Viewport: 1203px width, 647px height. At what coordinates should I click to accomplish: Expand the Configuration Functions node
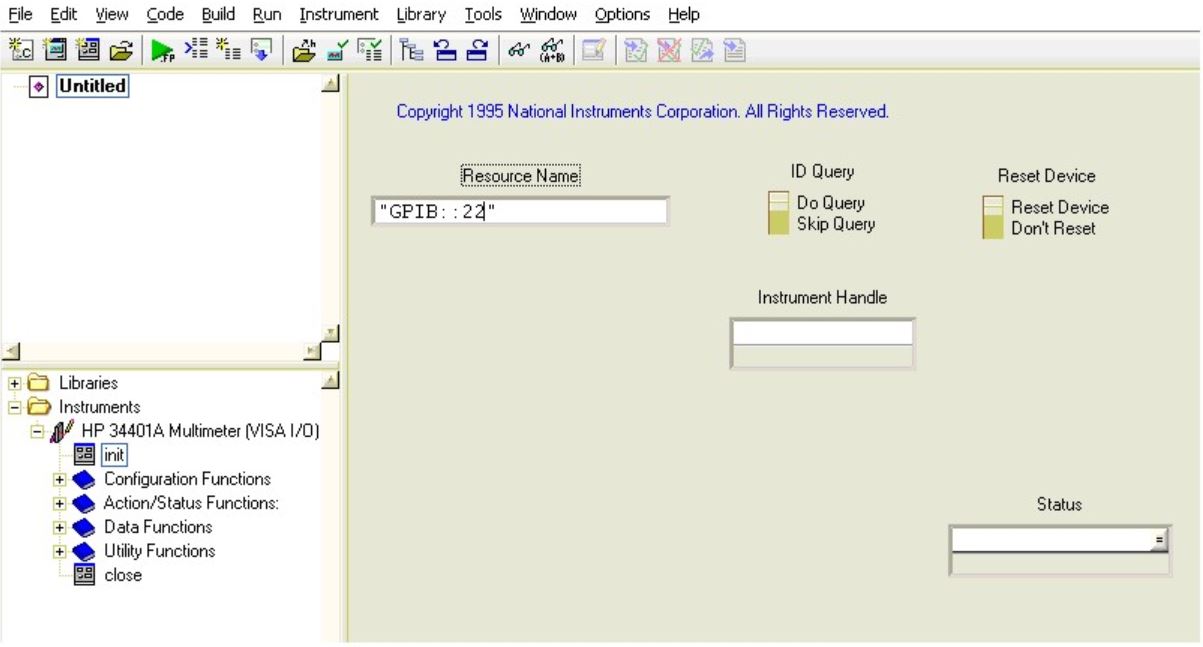[60, 479]
